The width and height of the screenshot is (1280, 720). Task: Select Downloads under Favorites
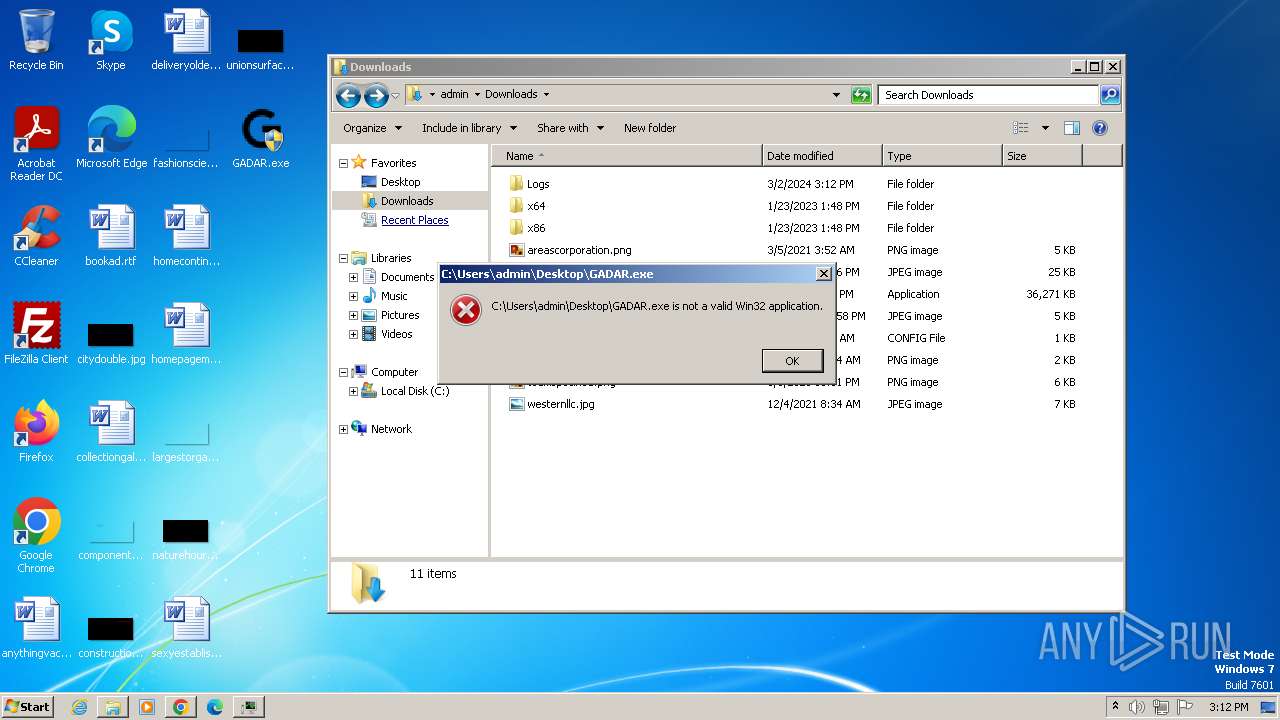pos(406,201)
